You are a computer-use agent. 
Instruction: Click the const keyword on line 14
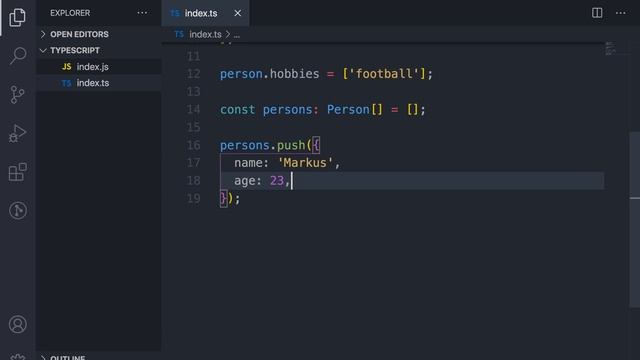pyautogui.click(x=238, y=109)
